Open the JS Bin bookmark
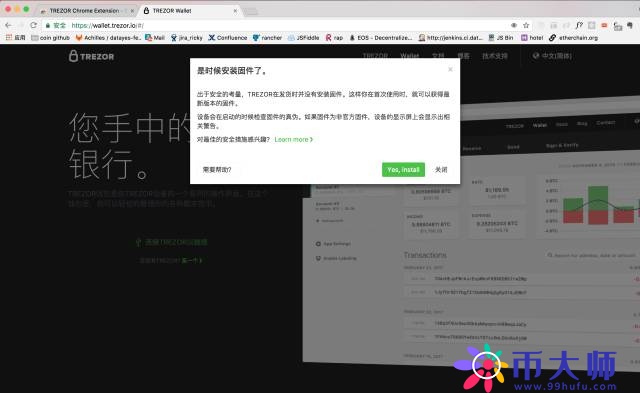Screen dimensions: 640x393 point(501,38)
